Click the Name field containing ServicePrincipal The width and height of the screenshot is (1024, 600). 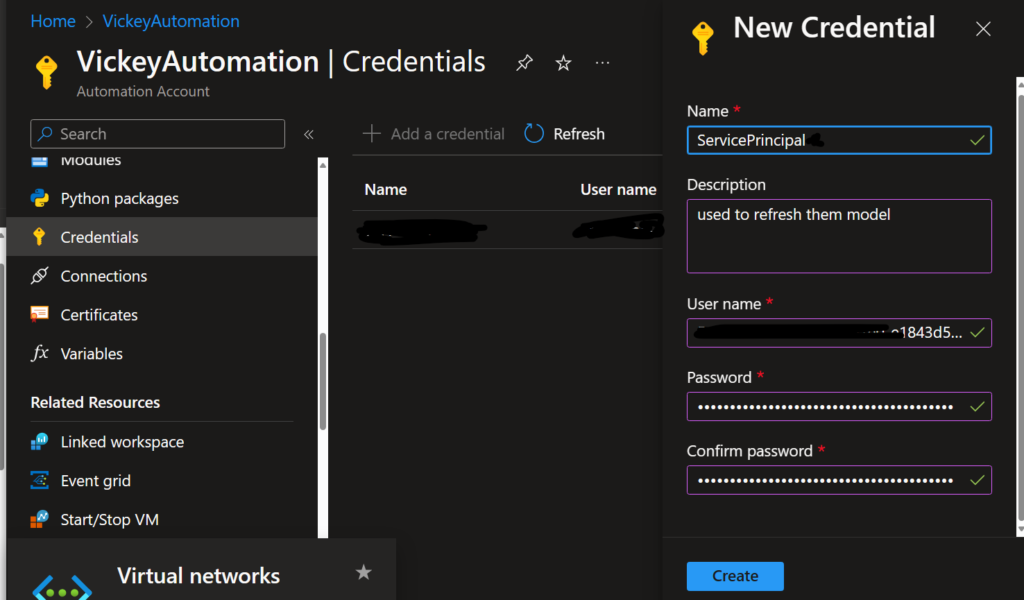click(839, 140)
